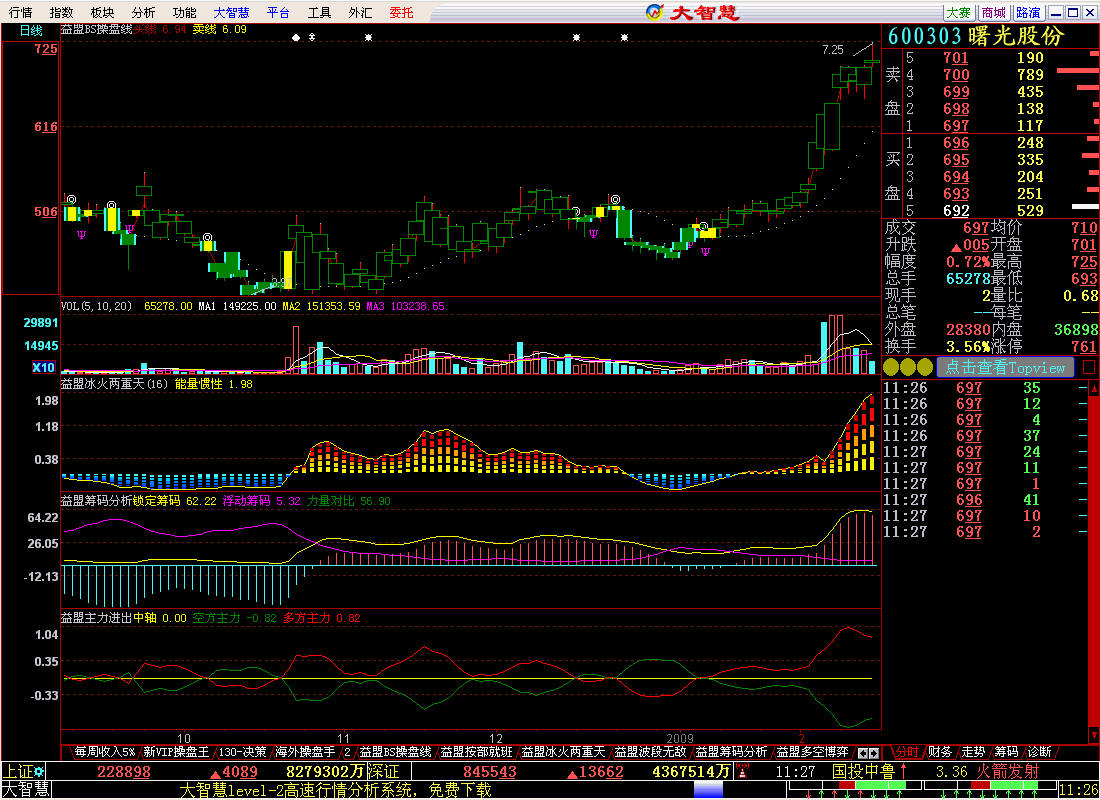Click the stock code 600303
Image resolution: width=1100 pixels, height=800 pixels.
(923, 36)
